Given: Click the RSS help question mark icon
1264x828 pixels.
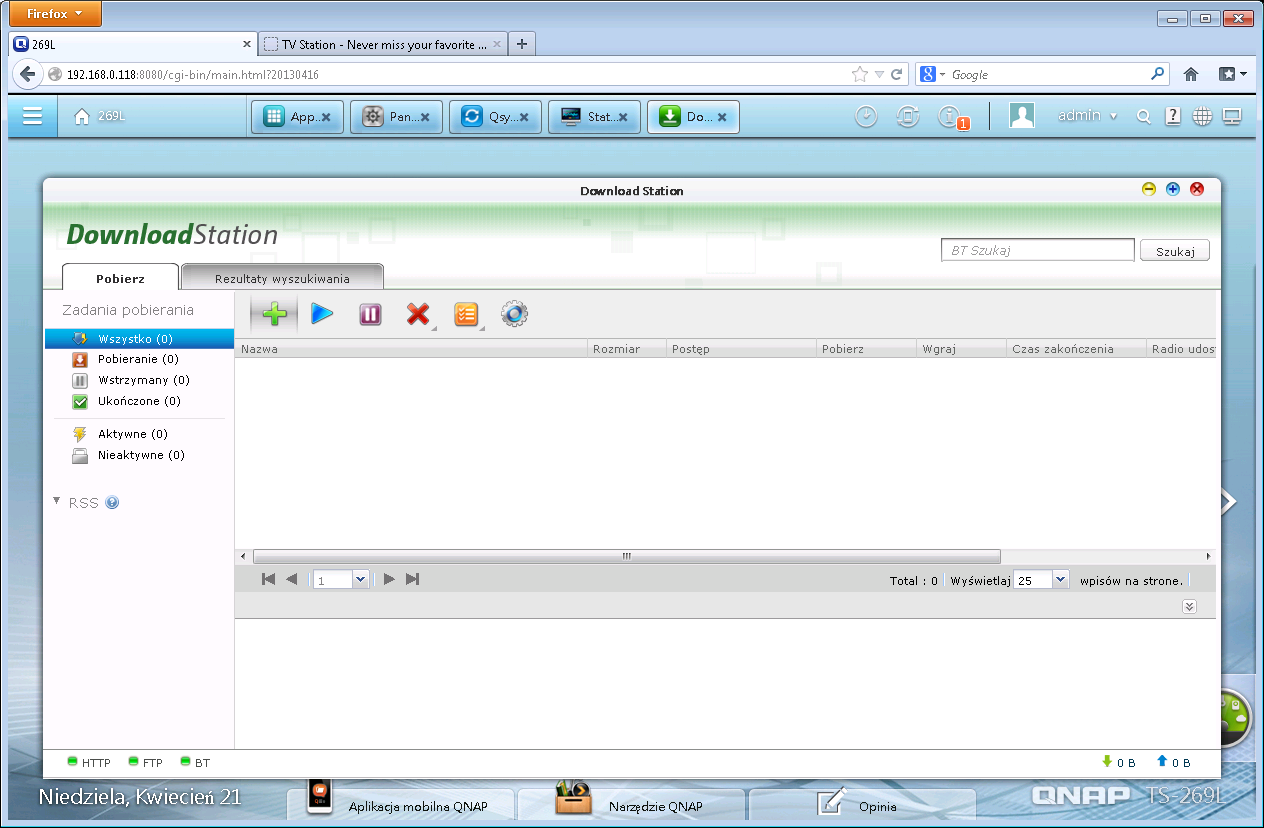Looking at the screenshot, I should (112, 503).
